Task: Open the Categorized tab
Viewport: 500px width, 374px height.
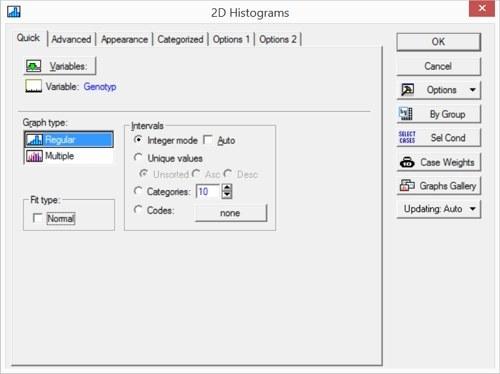Action: (x=180, y=39)
